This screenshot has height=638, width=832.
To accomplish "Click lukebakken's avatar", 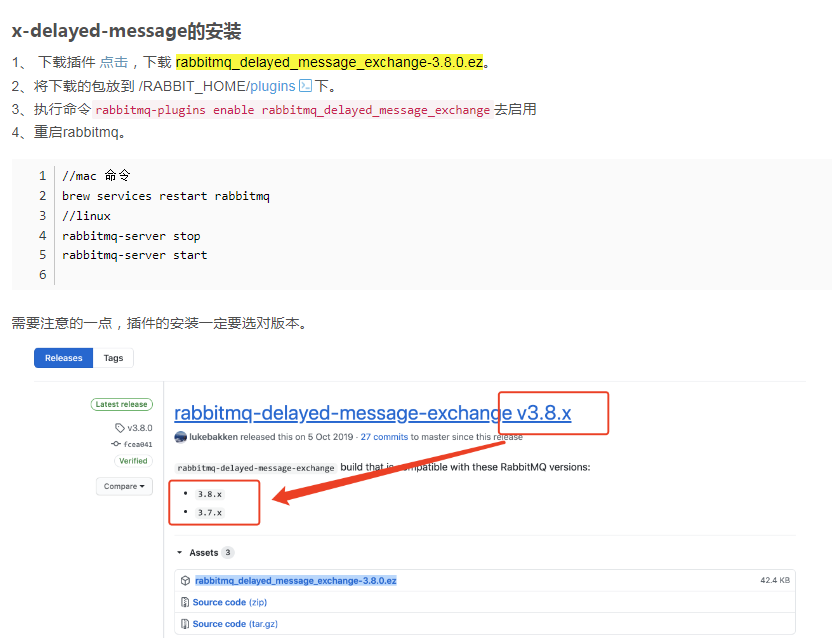I will point(180,437).
